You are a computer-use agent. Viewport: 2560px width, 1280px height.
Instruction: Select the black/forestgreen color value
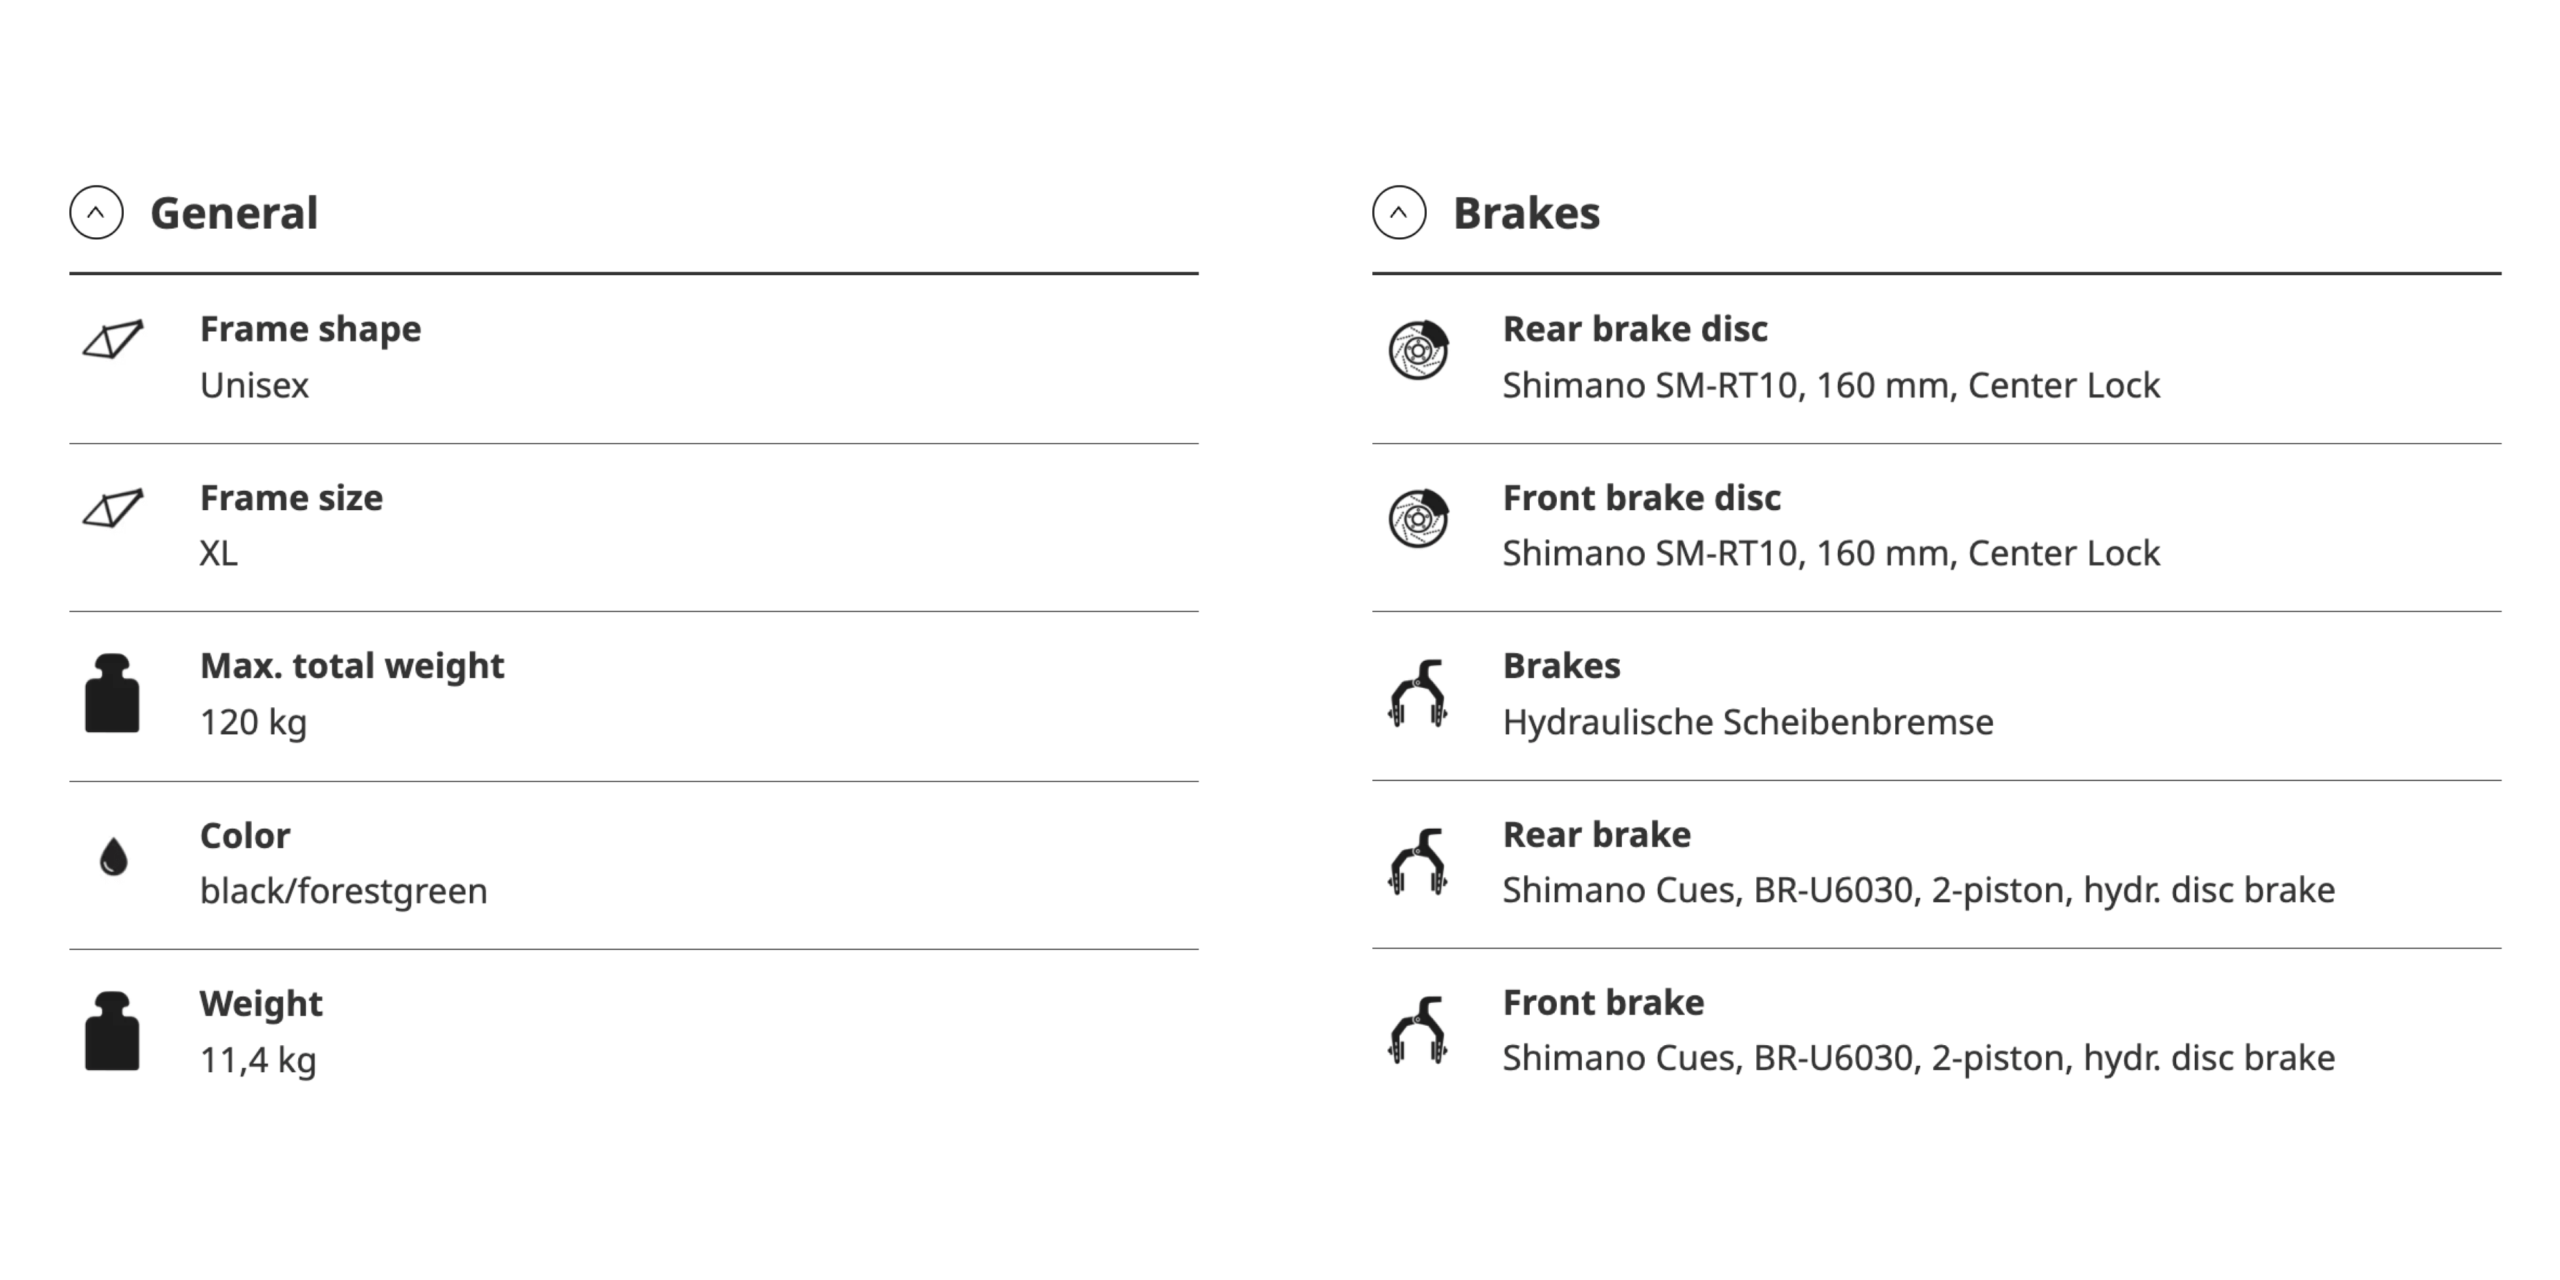[343, 891]
